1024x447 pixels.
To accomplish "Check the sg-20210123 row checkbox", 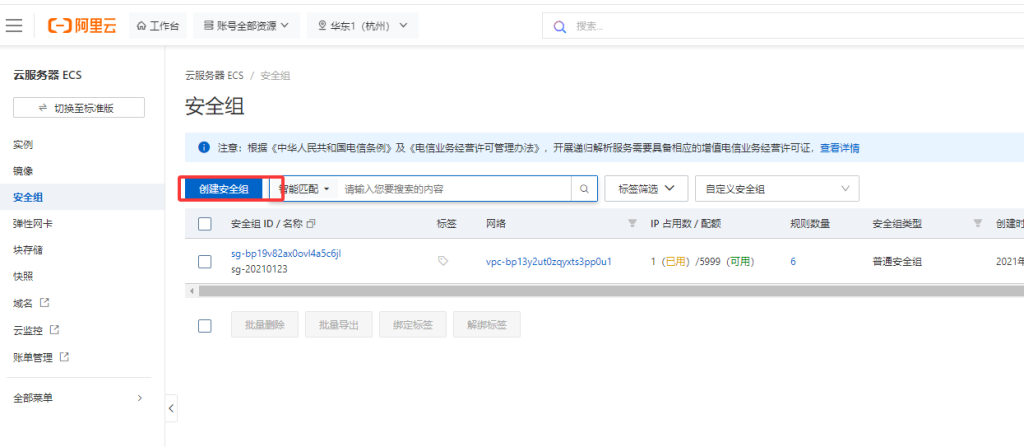I will tap(204, 261).
